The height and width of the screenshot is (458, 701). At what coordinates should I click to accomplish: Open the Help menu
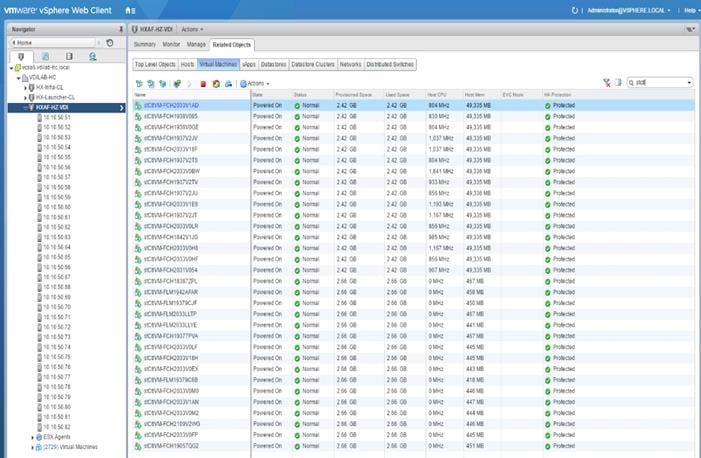[691, 10]
